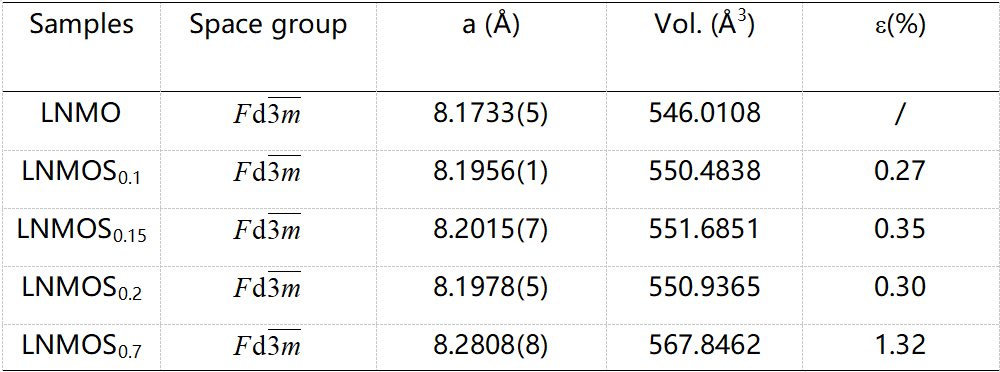The width and height of the screenshot is (1000, 372).
Task: Click the ε(%) column header
Action: tap(900, 26)
